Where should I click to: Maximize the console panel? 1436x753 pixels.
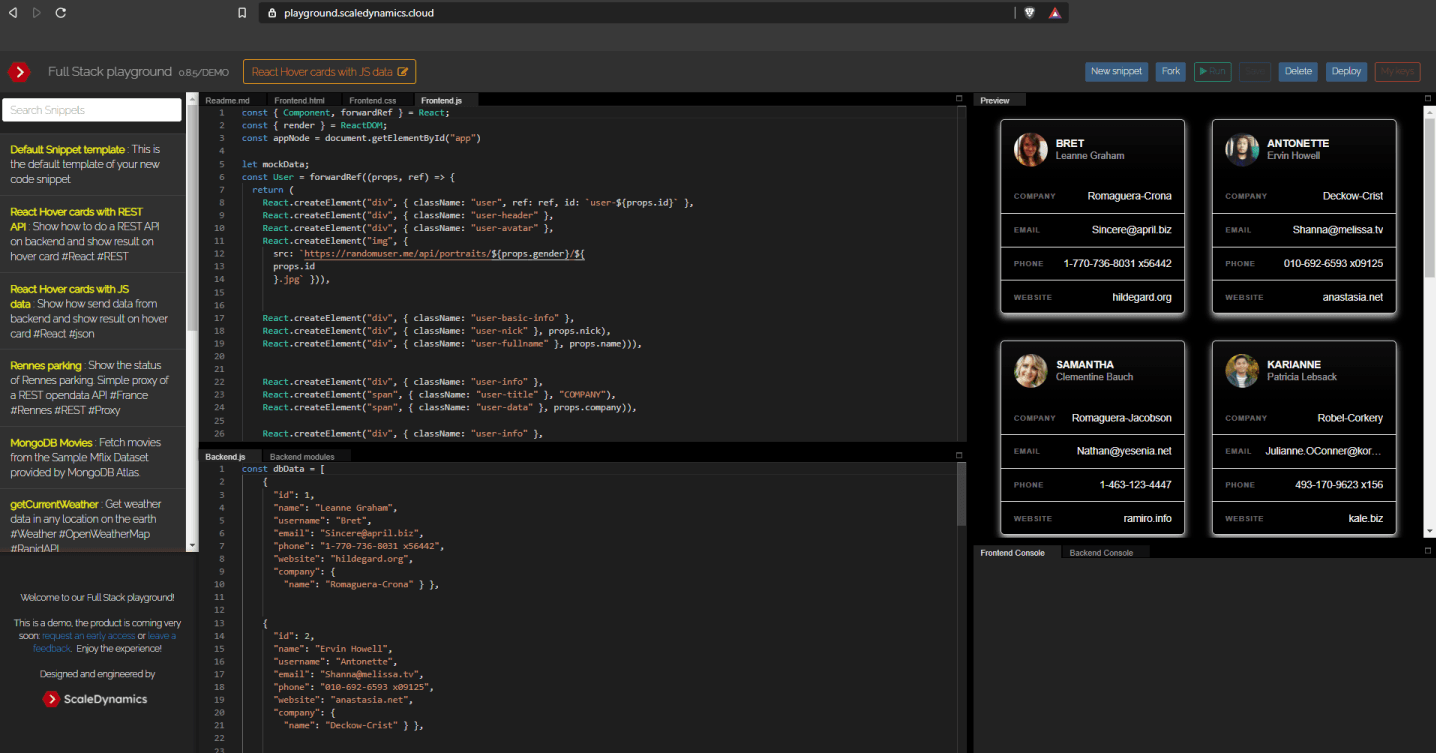pos(1427,552)
